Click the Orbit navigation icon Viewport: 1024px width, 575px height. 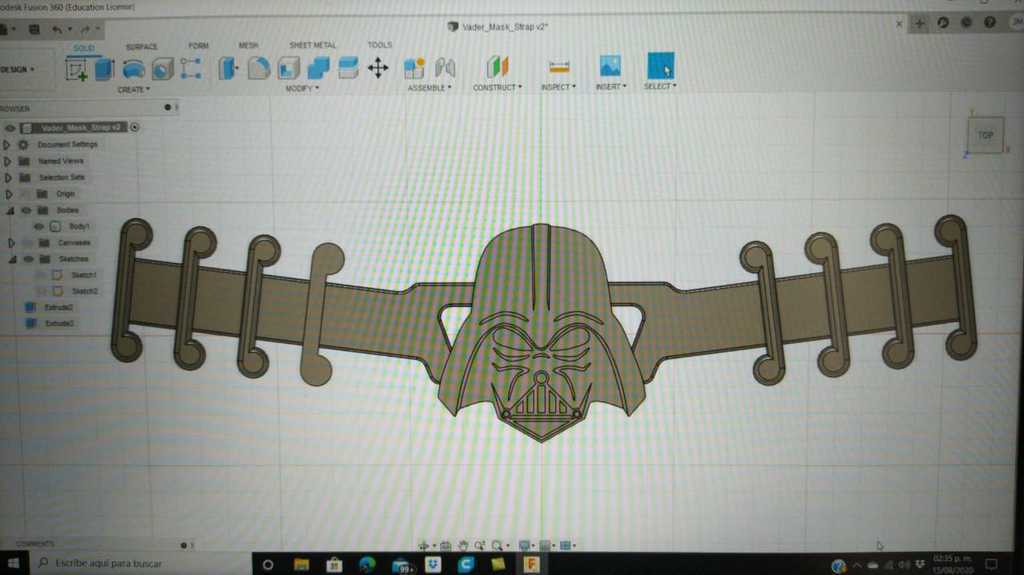point(423,545)
